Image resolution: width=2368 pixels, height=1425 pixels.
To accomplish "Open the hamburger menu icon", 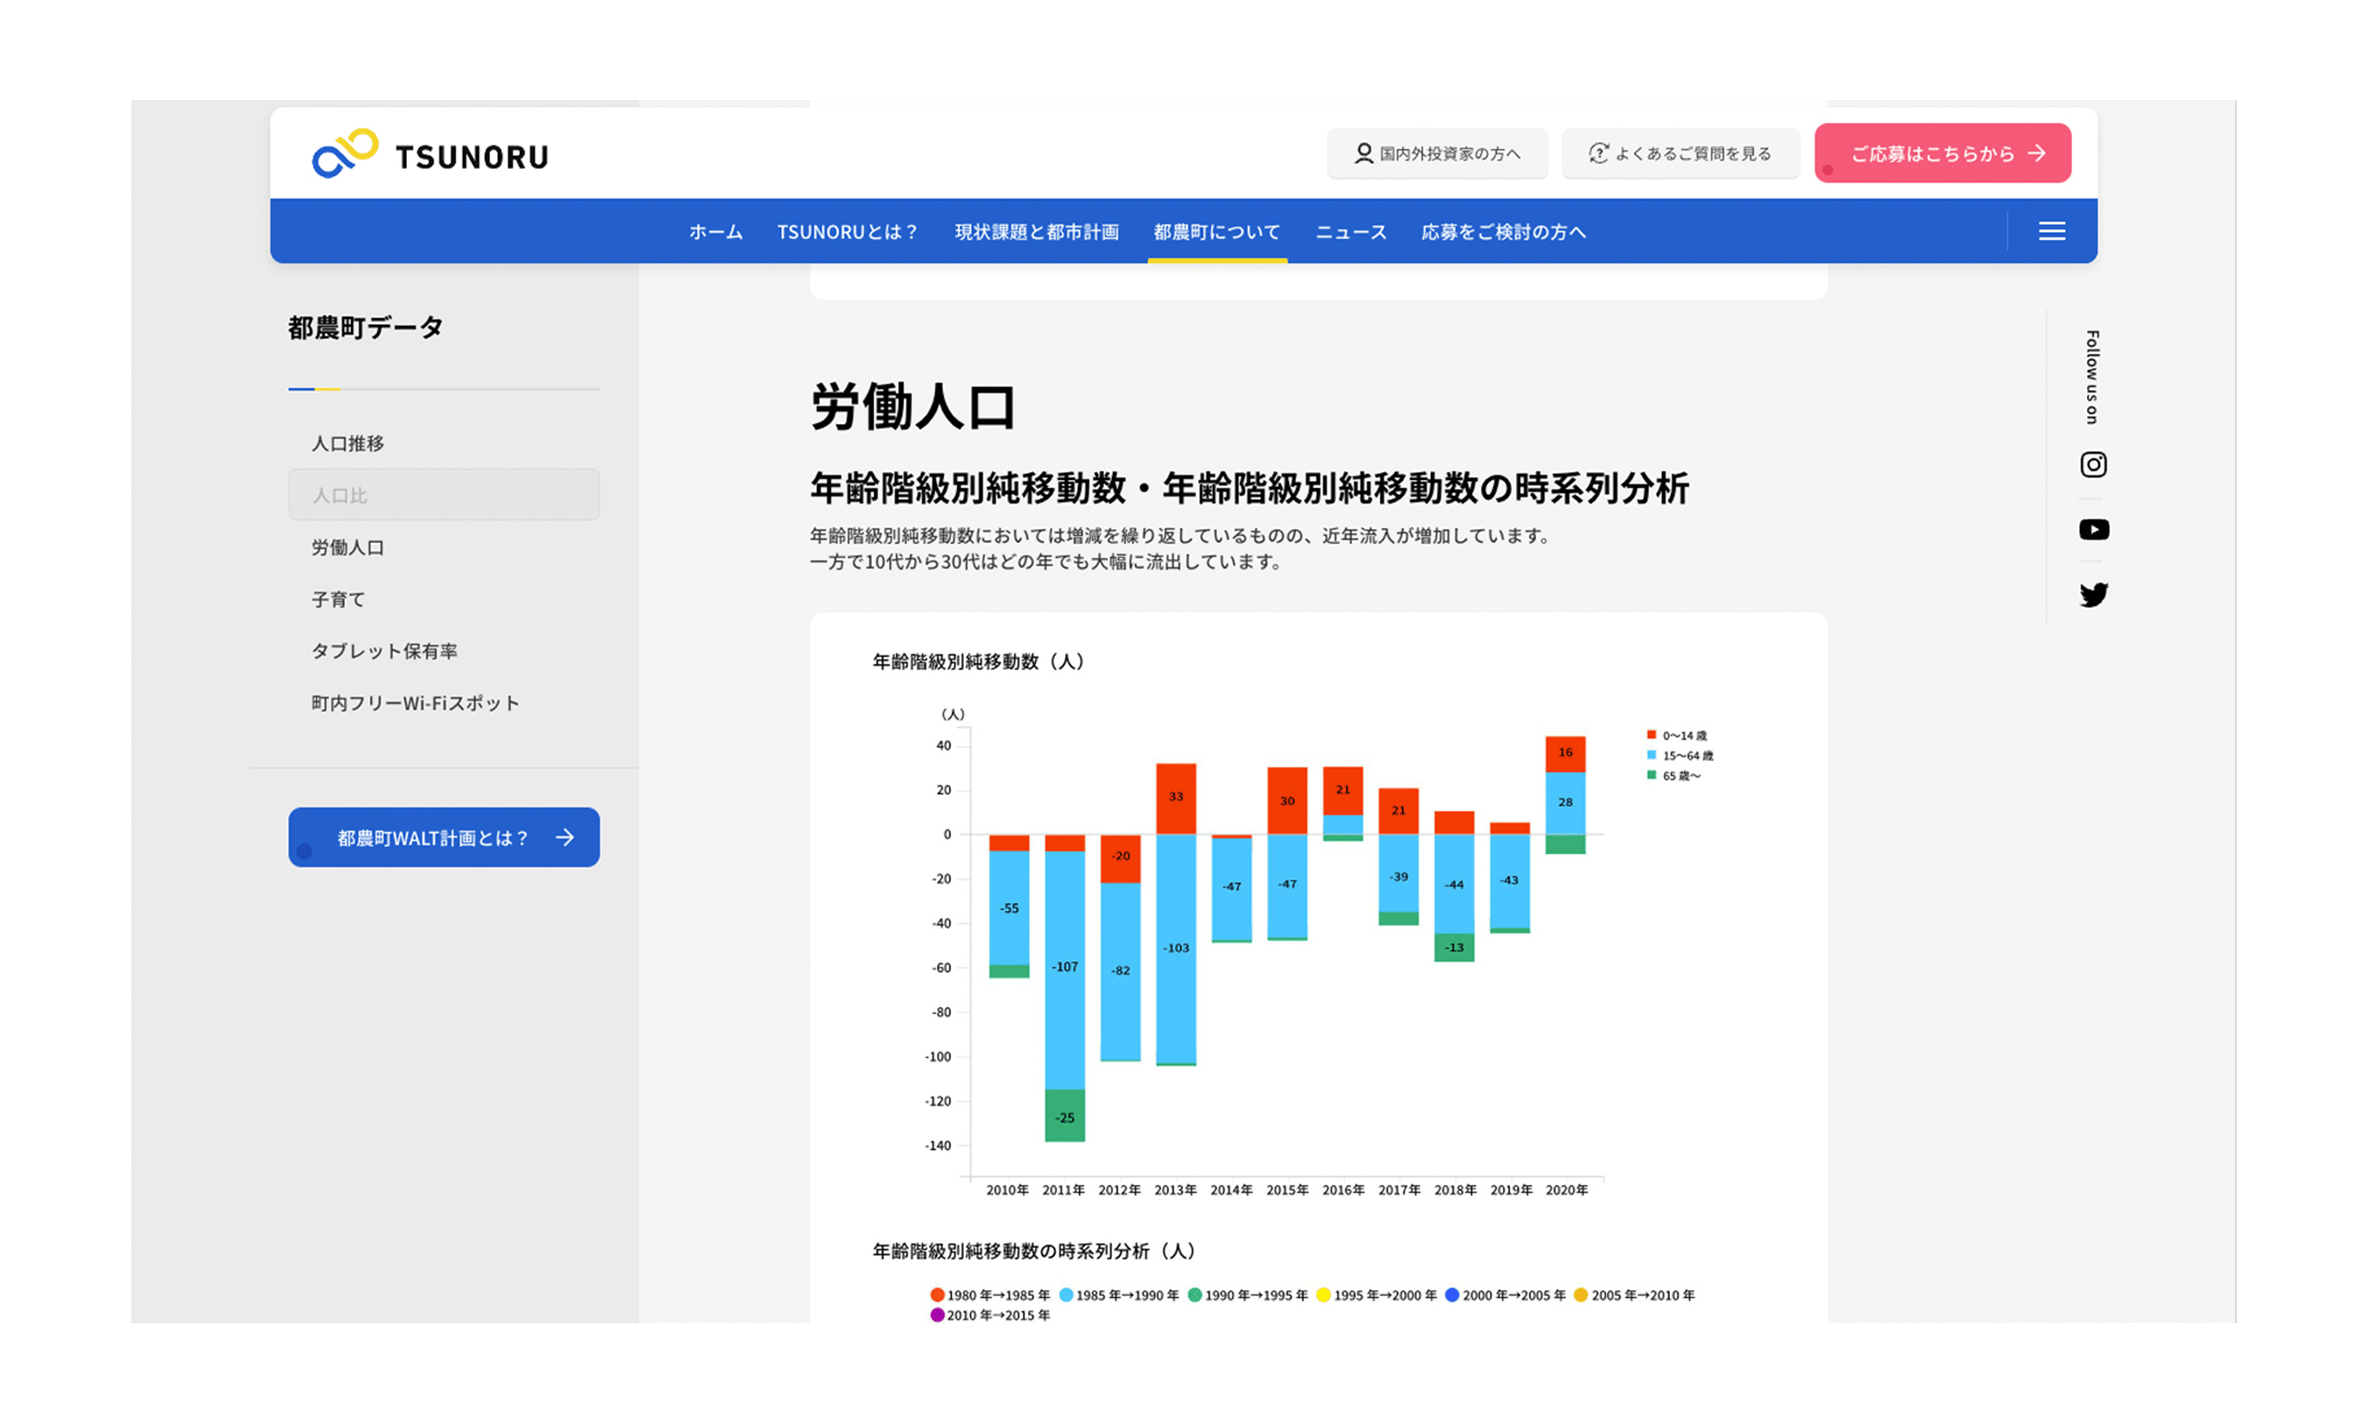I will 2051,231.
